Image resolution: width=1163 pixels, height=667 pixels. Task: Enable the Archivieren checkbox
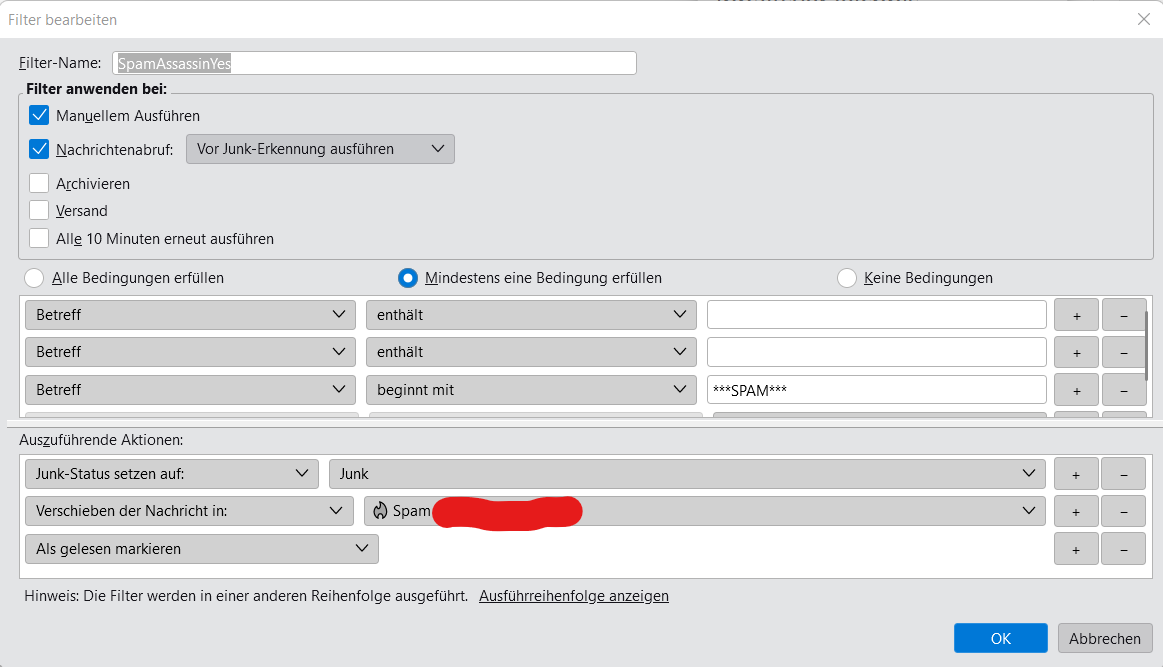click(40, 184)
